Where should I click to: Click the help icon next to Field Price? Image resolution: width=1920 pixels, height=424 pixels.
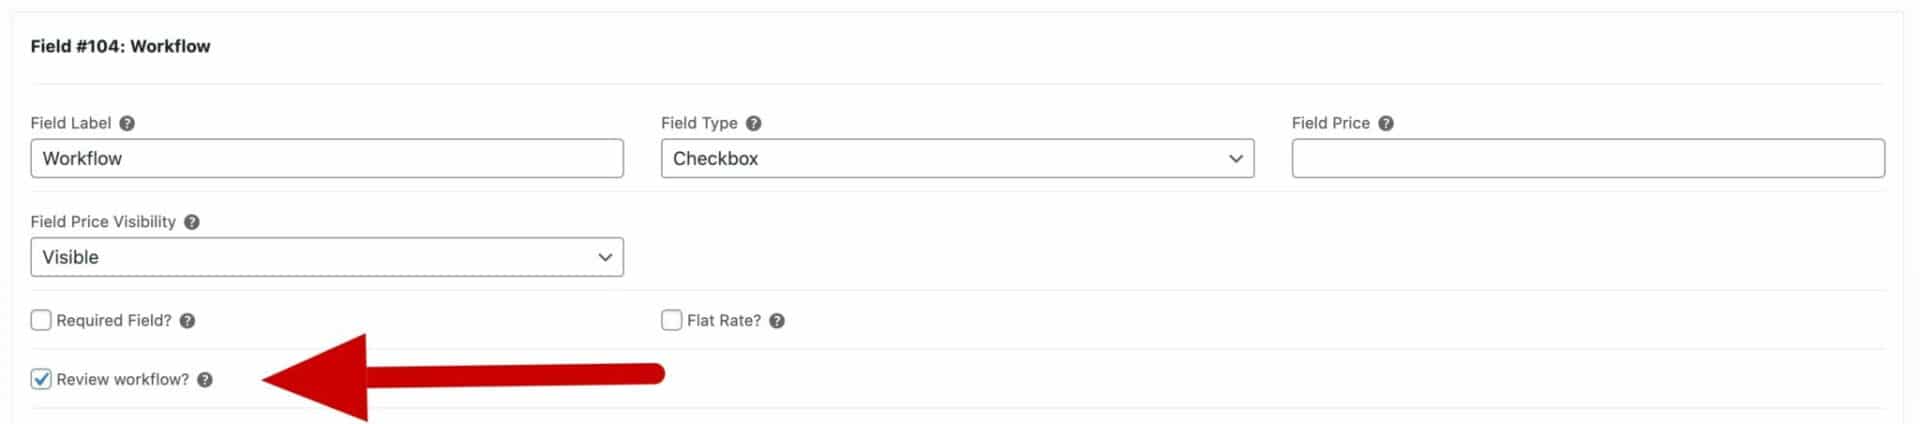[x=1386, y=123]
